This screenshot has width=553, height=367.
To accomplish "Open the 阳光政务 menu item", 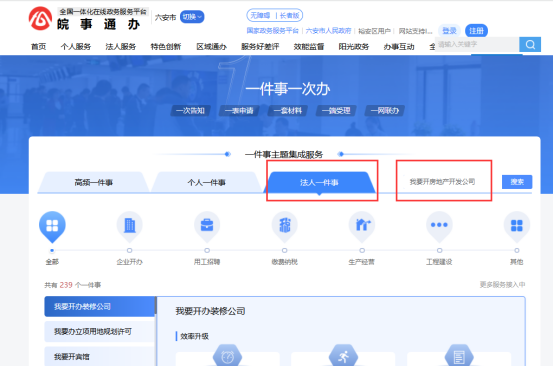I will 354,47.
